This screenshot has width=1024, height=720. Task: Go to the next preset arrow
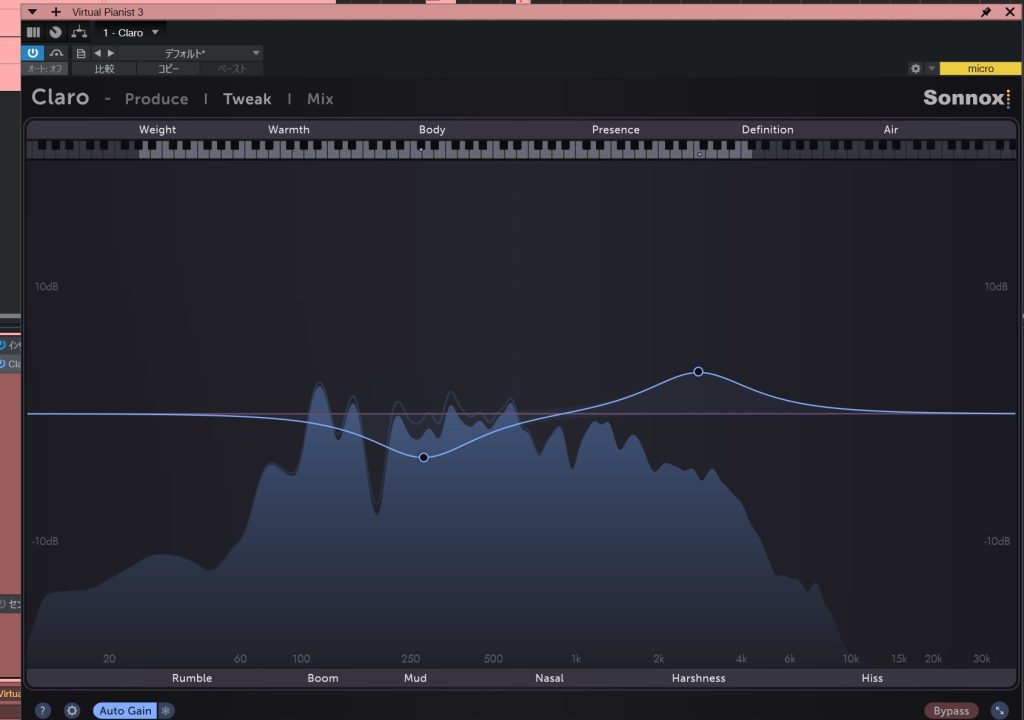point(111,53)
